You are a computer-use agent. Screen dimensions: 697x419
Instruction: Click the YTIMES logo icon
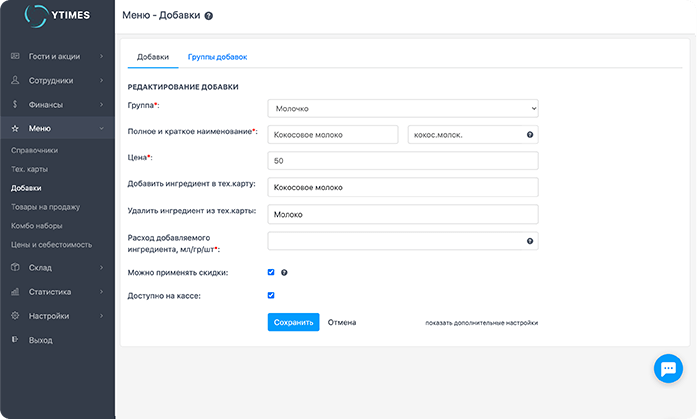click(x=36, y=18)
